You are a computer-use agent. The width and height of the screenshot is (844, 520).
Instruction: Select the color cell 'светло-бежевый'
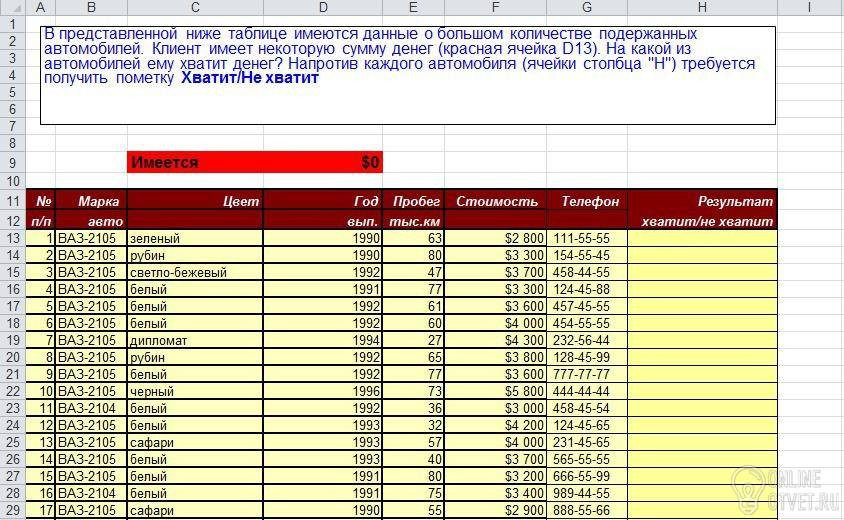click(195, 272)
